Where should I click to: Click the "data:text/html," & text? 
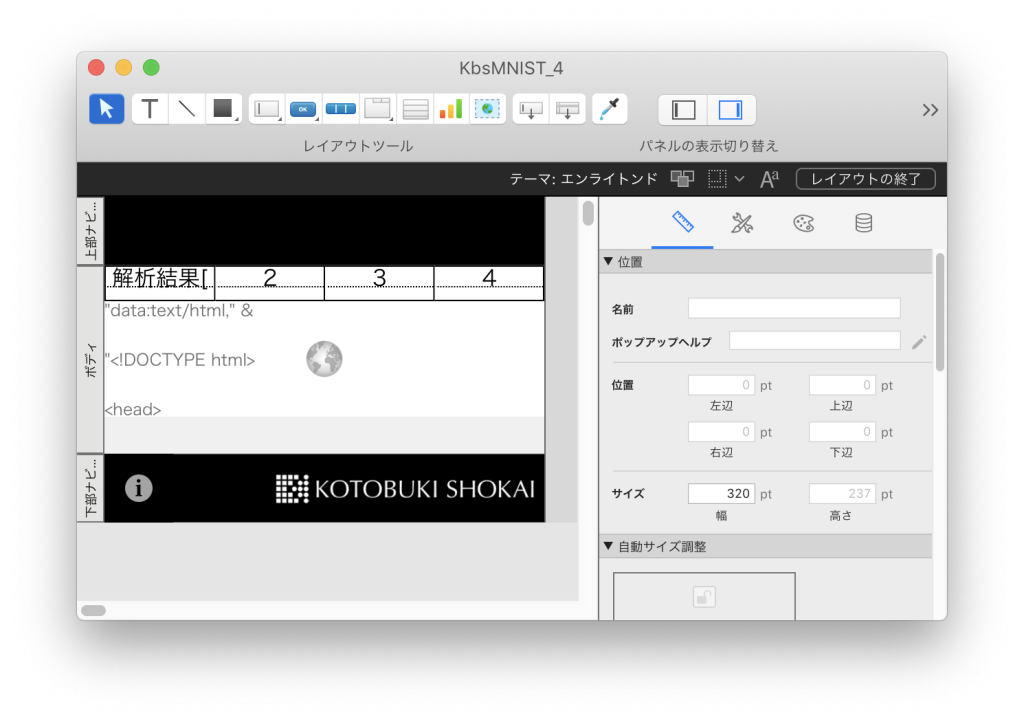pyautogui.click(x=179, y=311)
